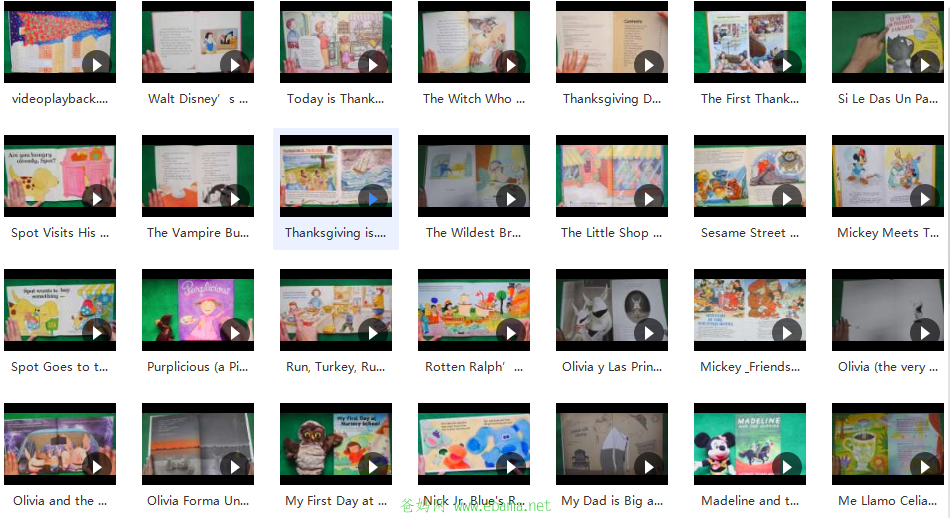Play Olivia y Las Prin... video icon
Screen dimensions: 950x518
tap(649, 332)
